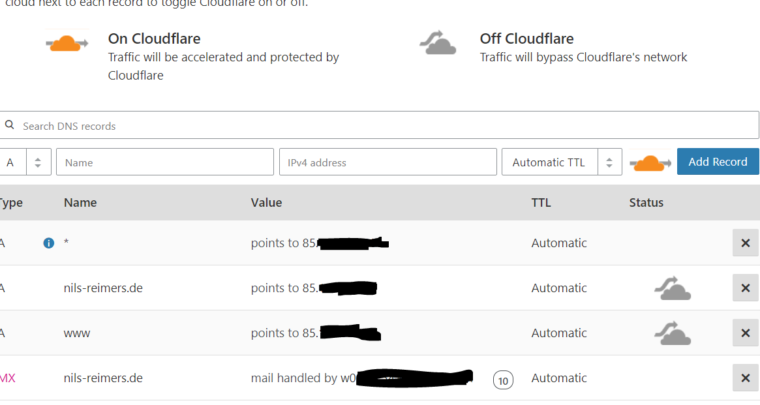This screenshot has width=760, height=405.
Task: Click the Name column header
Action: pyautogui.click(x=80, y=202)
